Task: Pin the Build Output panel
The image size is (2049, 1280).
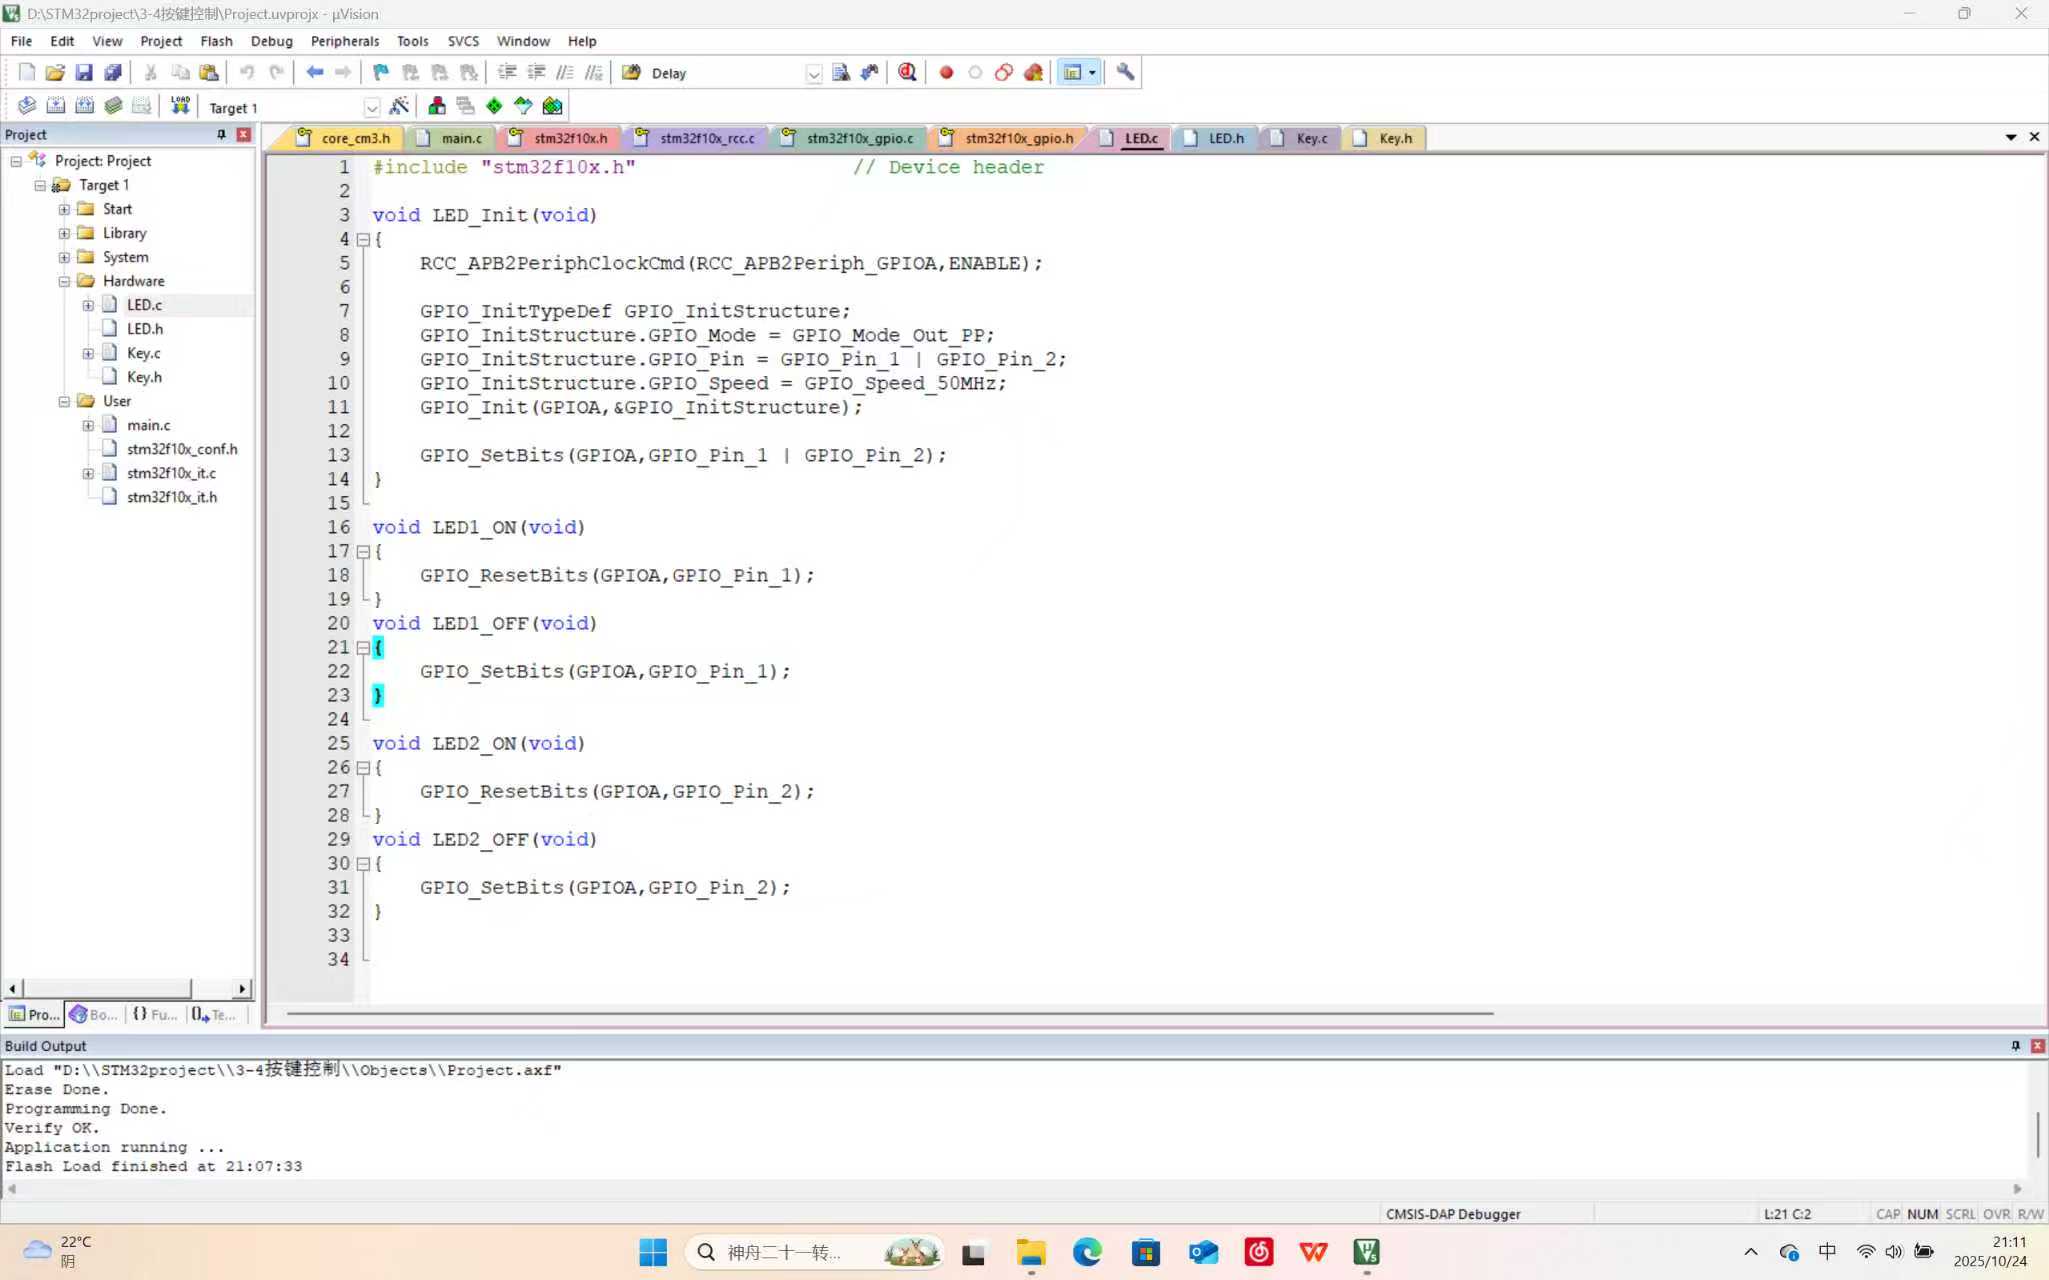Action: 2015,1045
